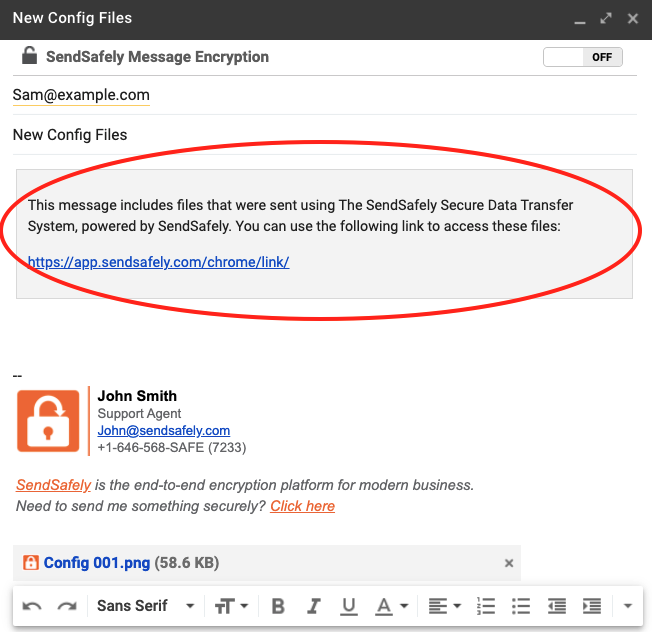Toggle SendSafely Message Encryption switch on

tap(583, 57)
